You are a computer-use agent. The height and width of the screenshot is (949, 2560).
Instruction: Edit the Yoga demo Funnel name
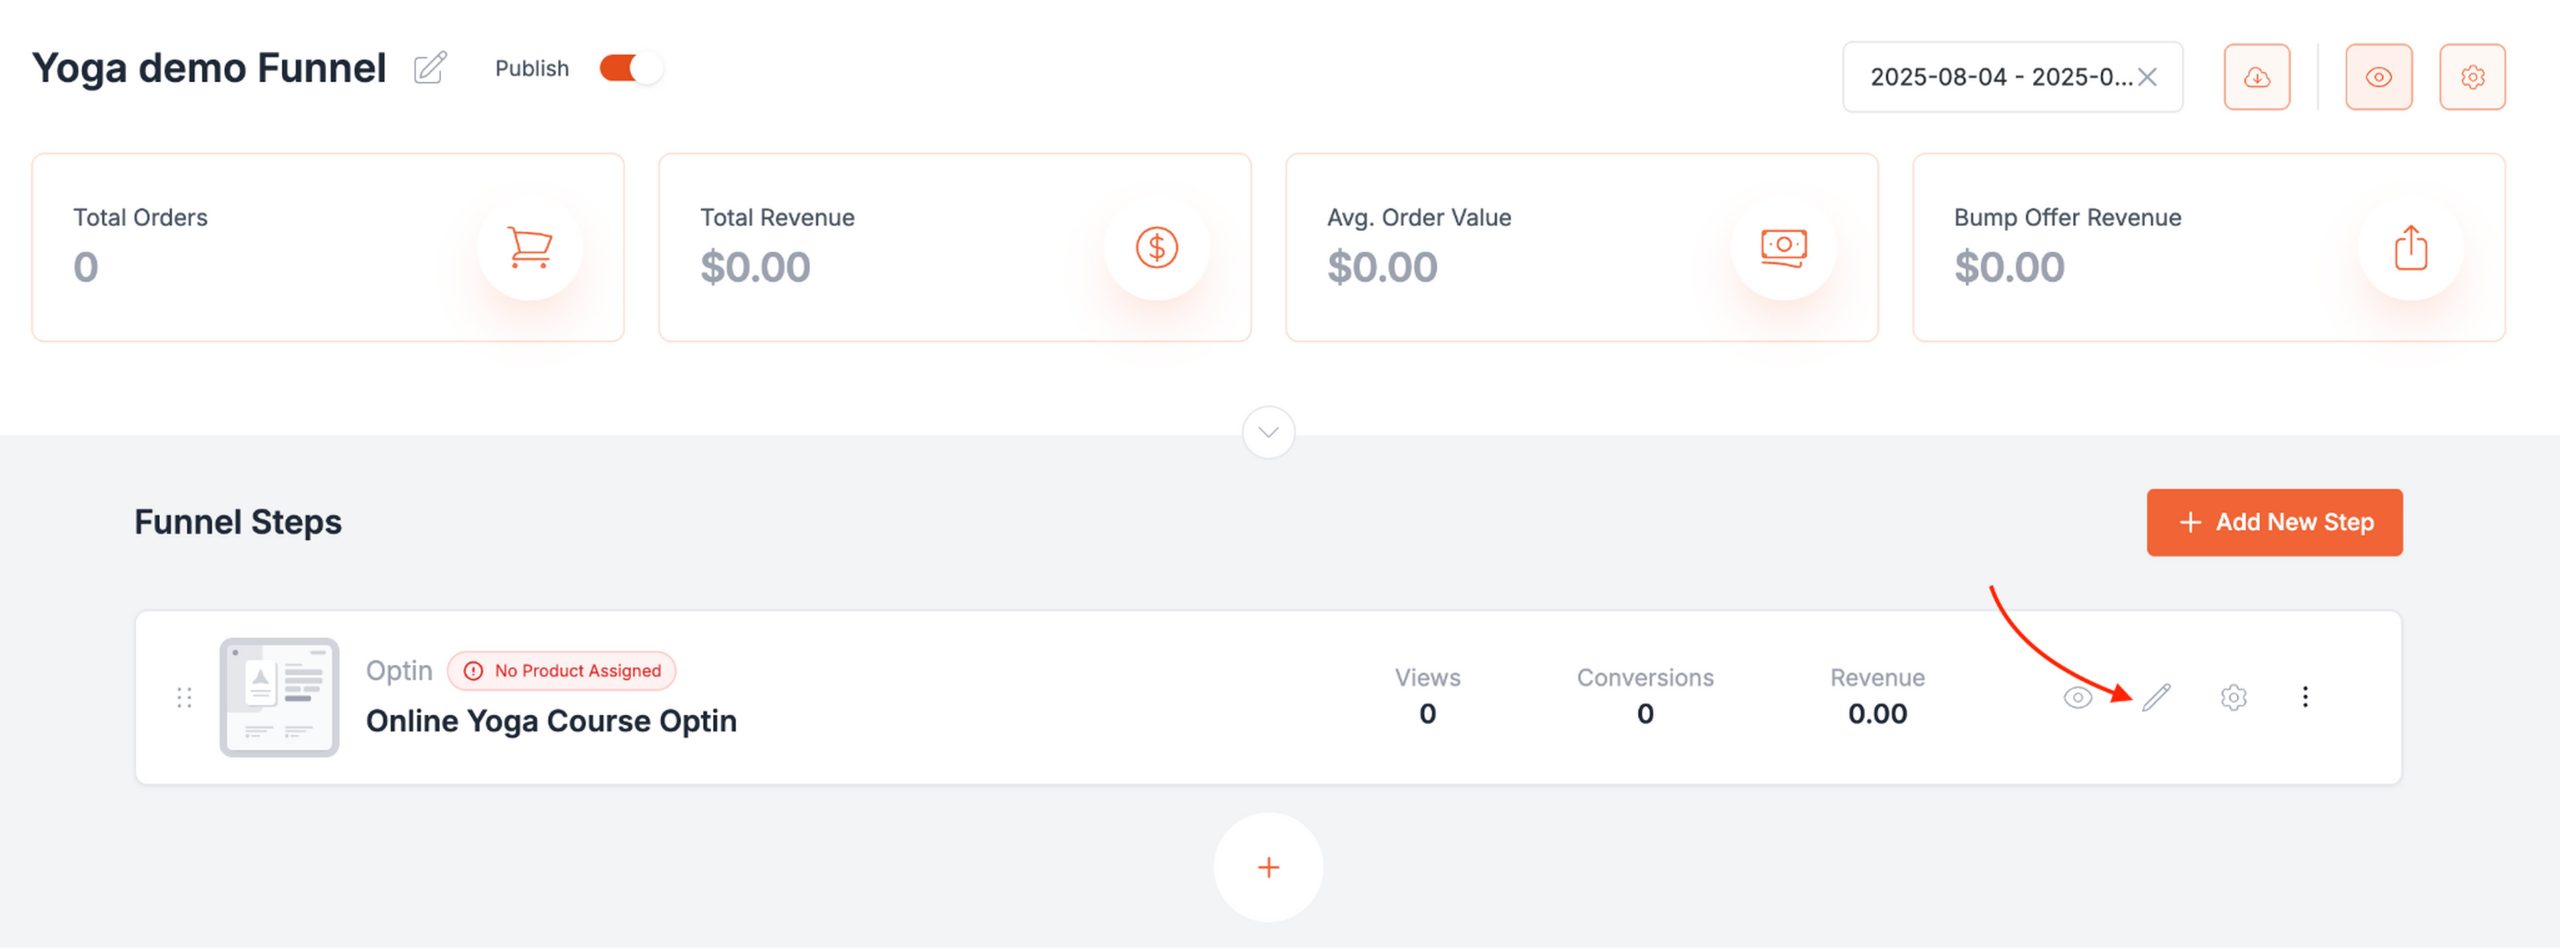[x=430, y=68]
